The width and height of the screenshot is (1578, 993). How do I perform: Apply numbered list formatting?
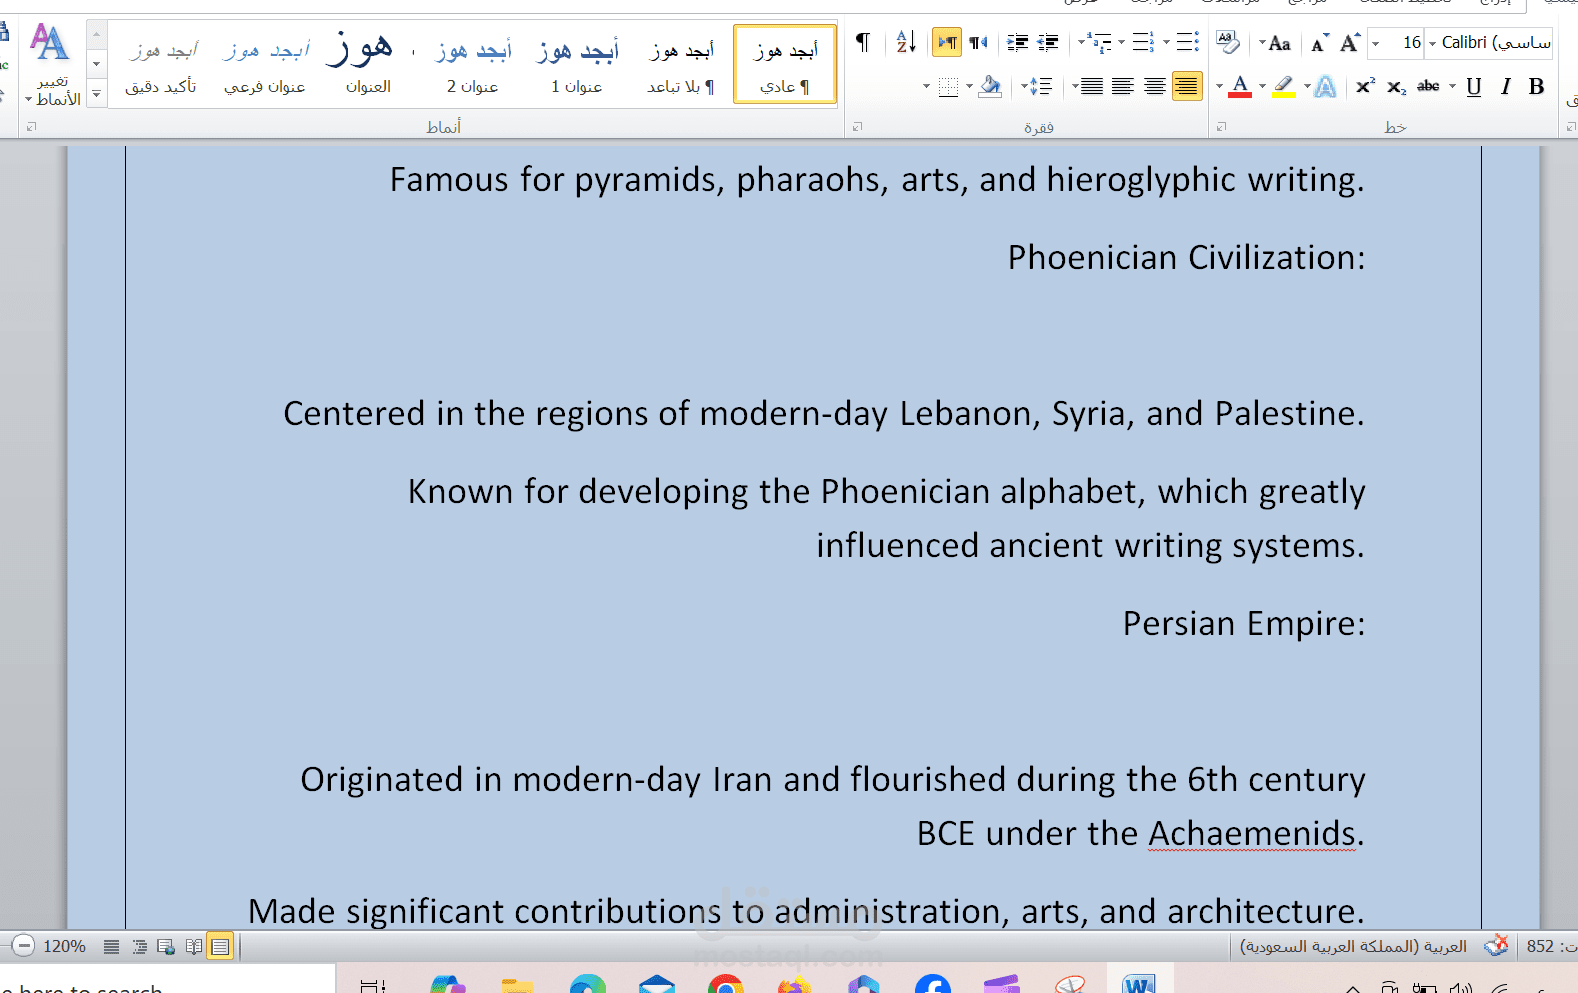tap(1144, 42)
